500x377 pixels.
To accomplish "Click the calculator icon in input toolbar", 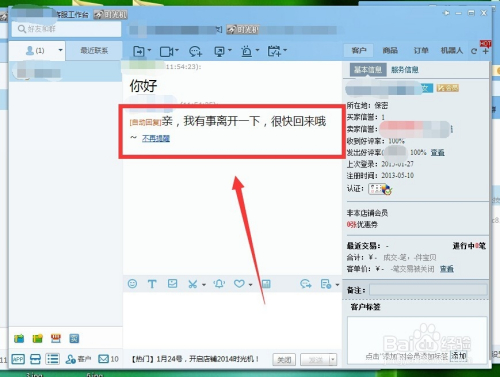I will [x=266, y=284].
